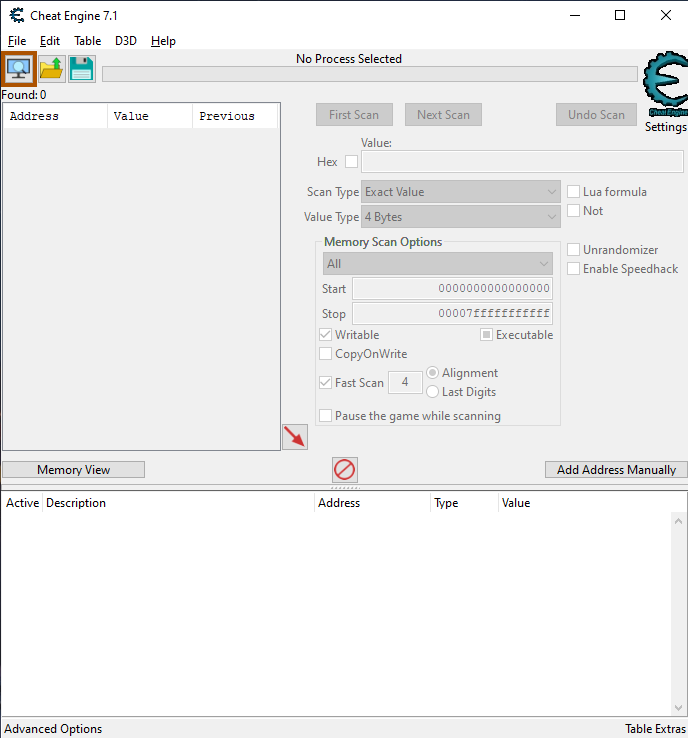The width and height of the screenshot is (688, 738).
Task: Click the Undo Scan button
Action: click(596, 115)
